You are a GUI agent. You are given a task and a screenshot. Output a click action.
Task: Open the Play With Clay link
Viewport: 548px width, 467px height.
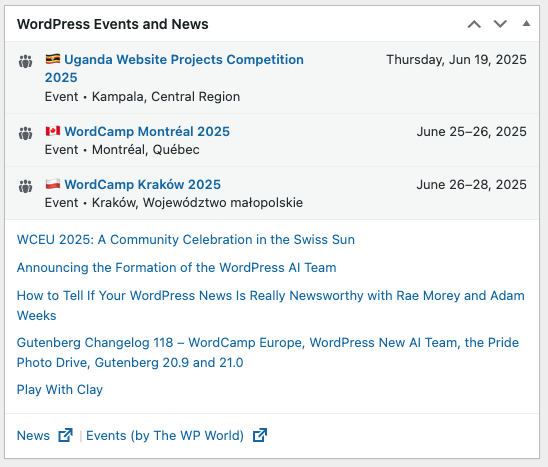click(x=60, y=389)
